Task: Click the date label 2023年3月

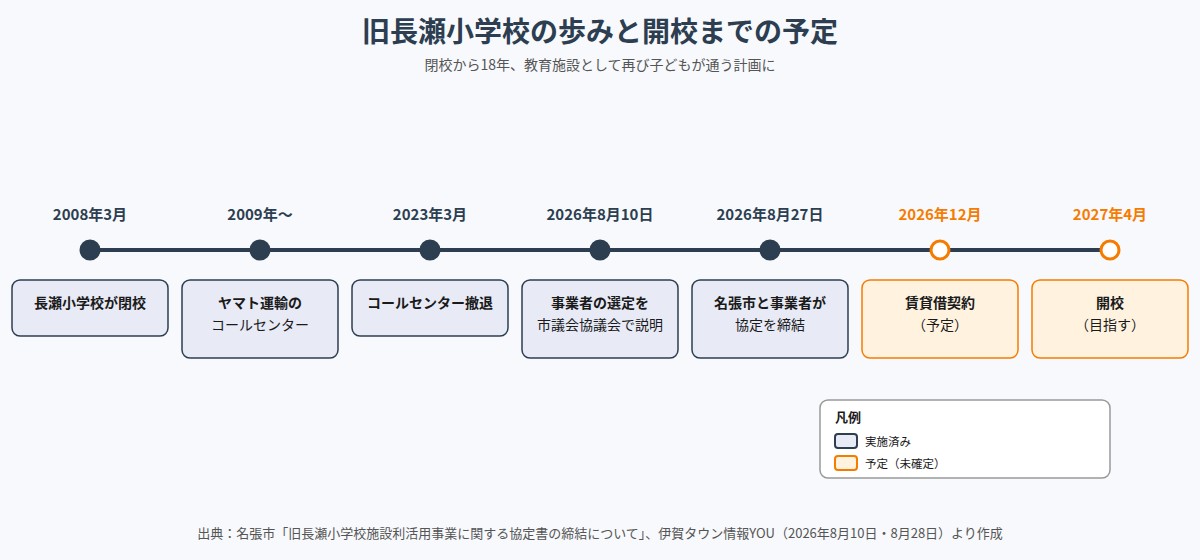Action: [430, 215]
